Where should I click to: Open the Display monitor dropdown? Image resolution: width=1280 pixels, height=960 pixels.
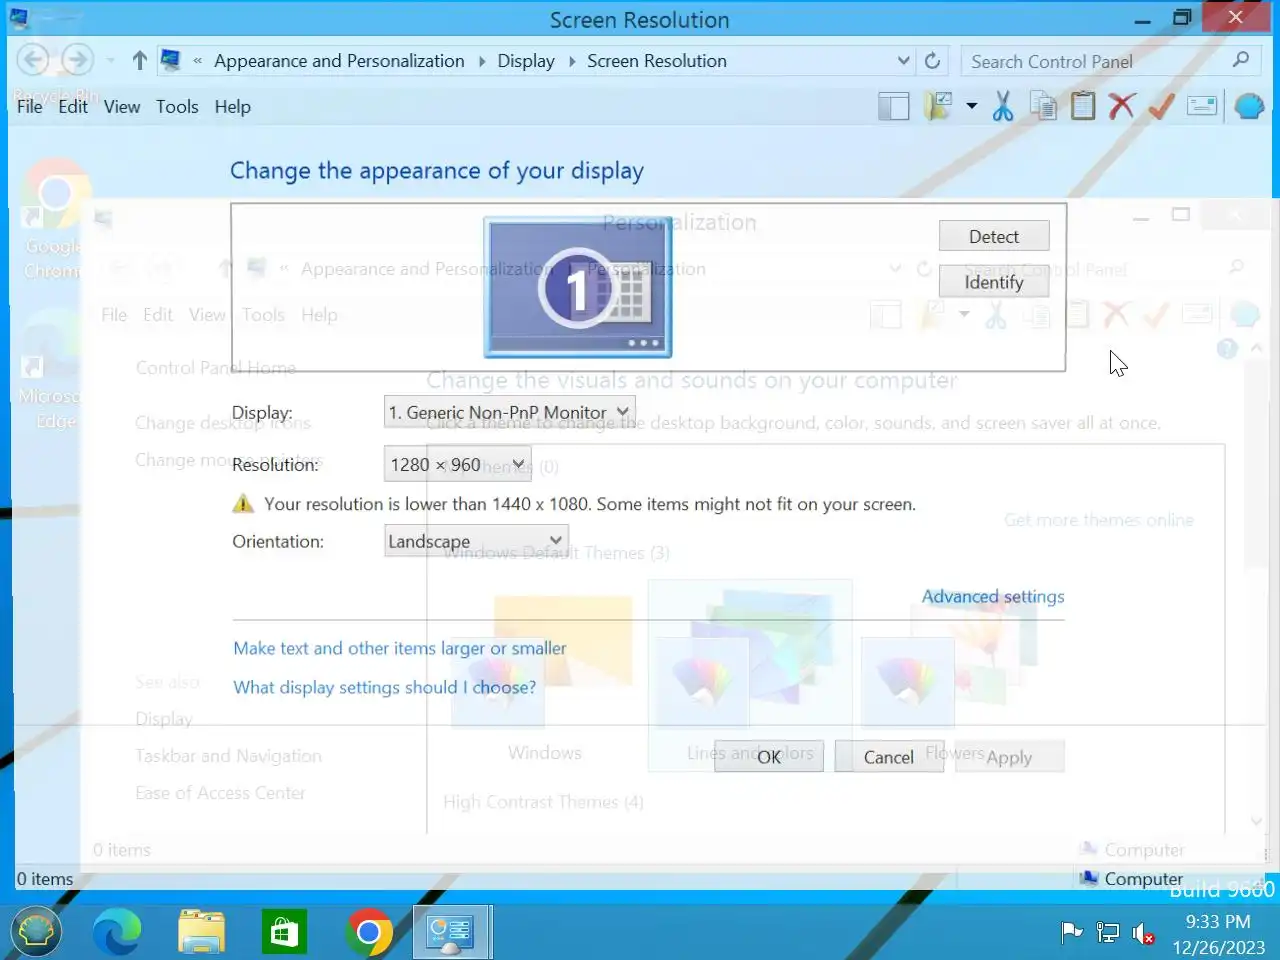pos(509,412)
